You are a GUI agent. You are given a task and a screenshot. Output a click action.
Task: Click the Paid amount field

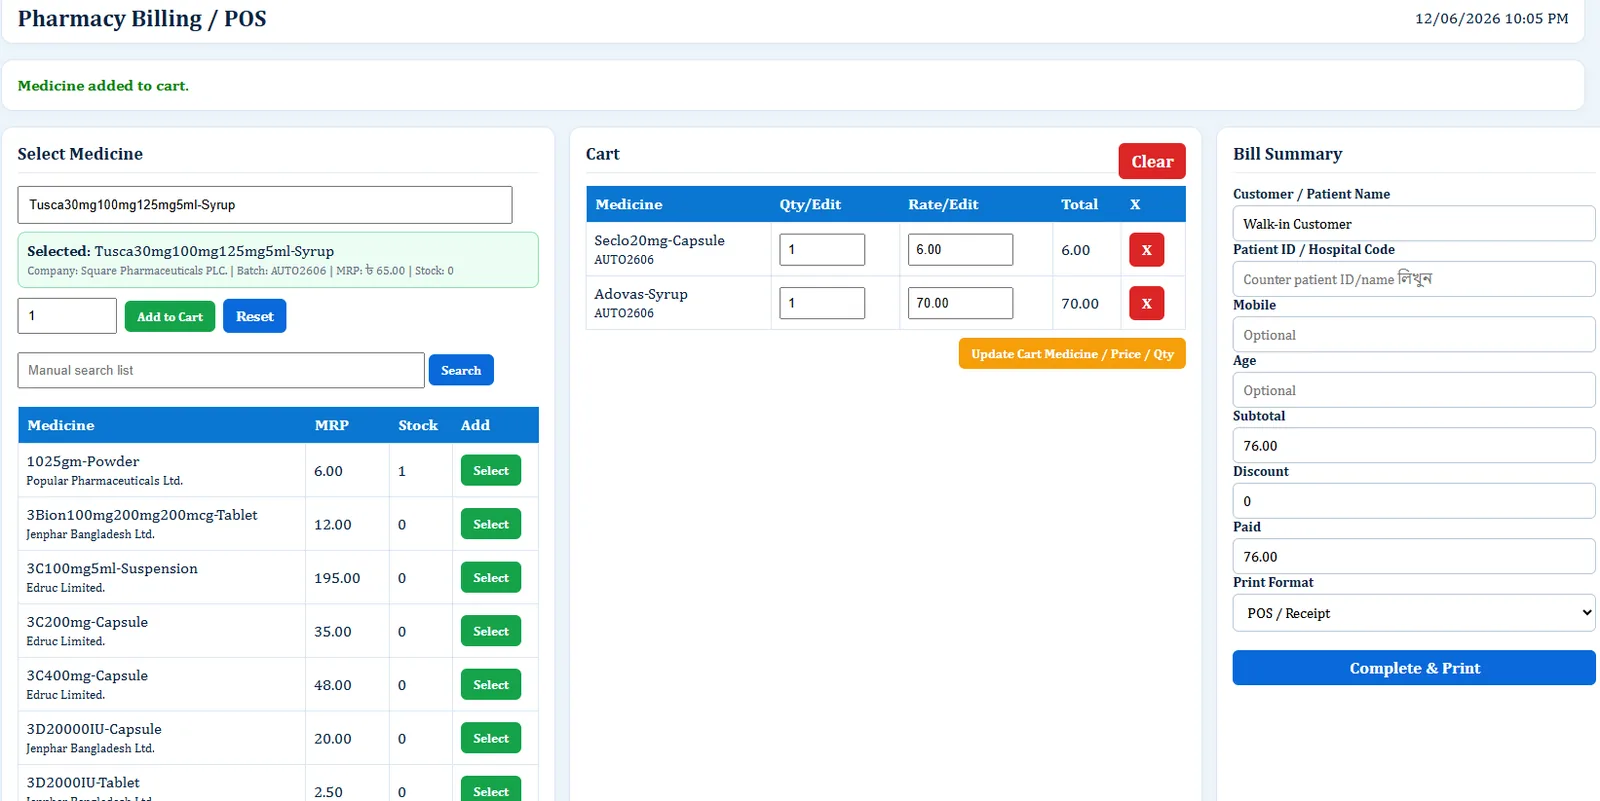tap(1414, 557)
